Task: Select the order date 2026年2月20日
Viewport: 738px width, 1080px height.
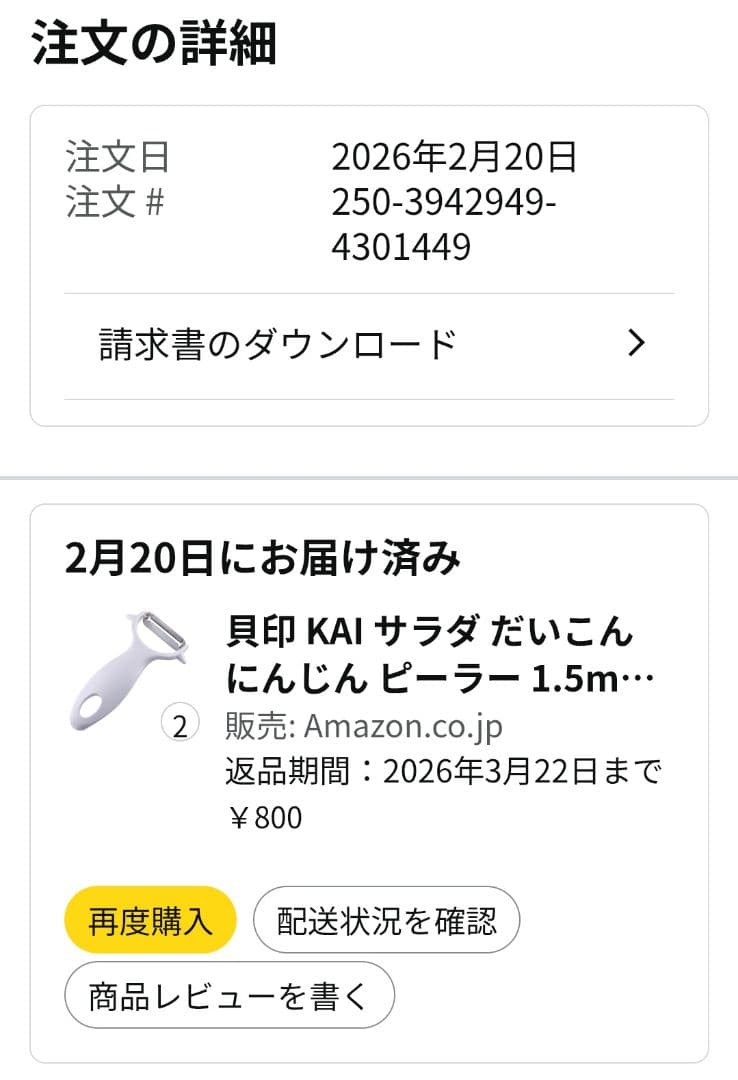Action: (453, 156)
